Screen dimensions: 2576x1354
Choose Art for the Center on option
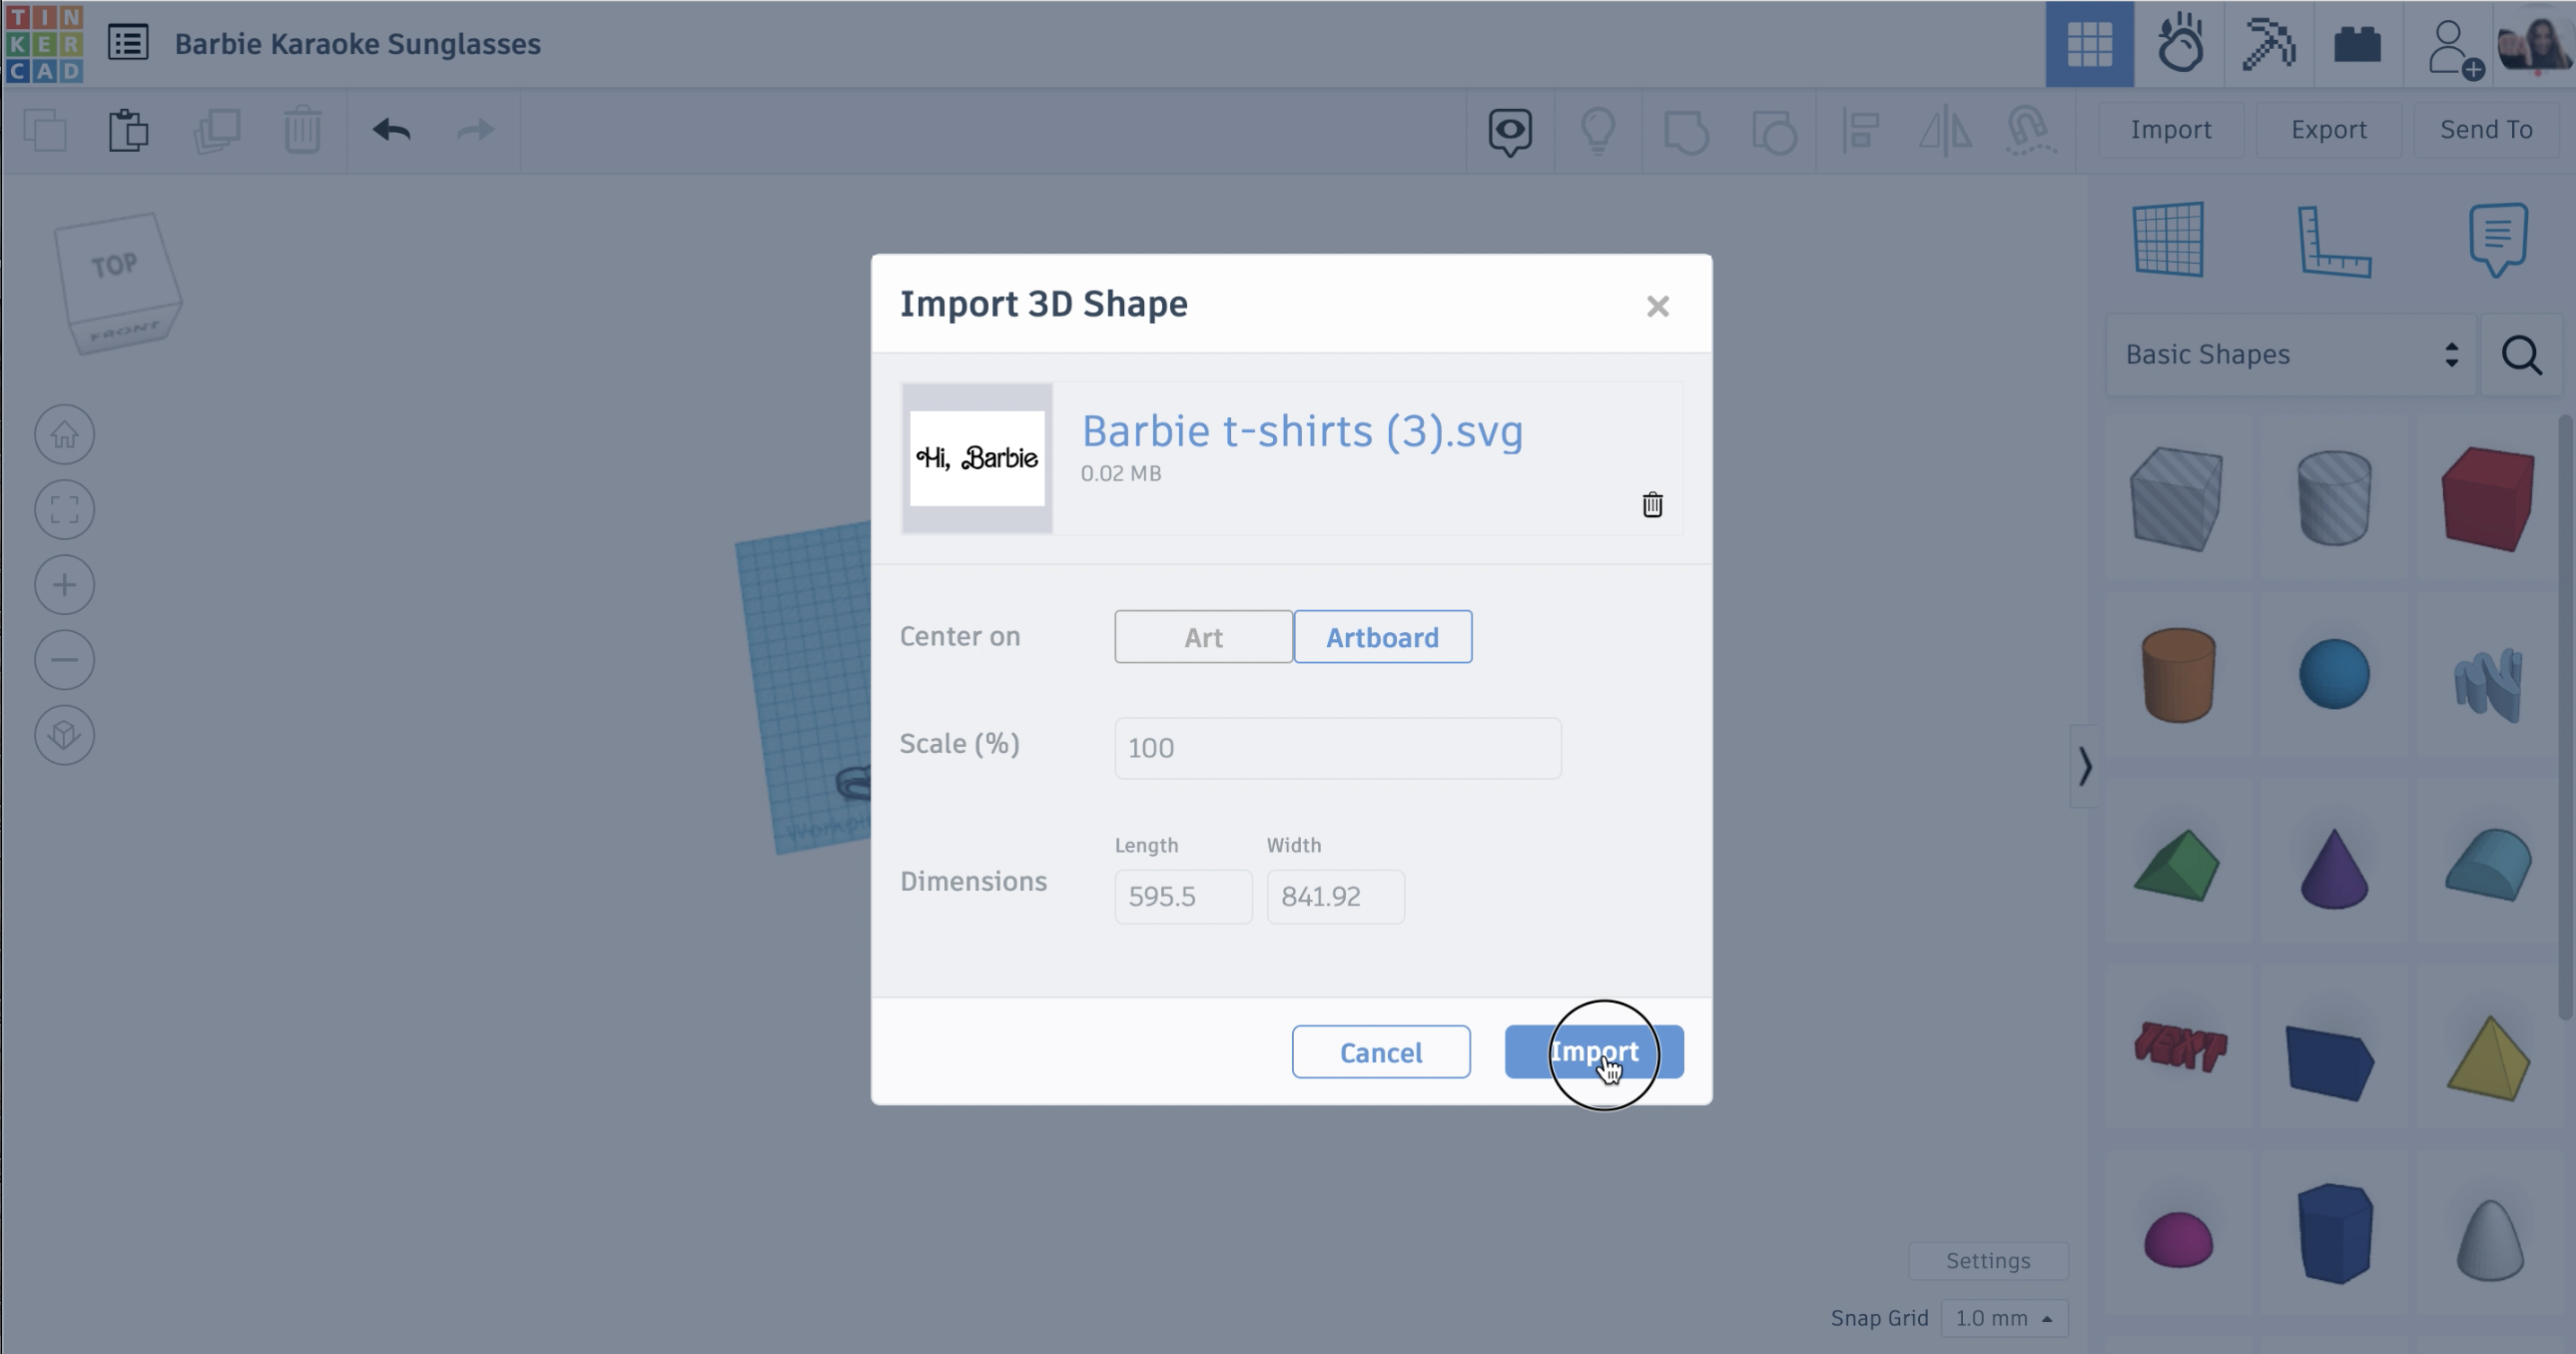pyautogui.click(x=1202, y=636)
